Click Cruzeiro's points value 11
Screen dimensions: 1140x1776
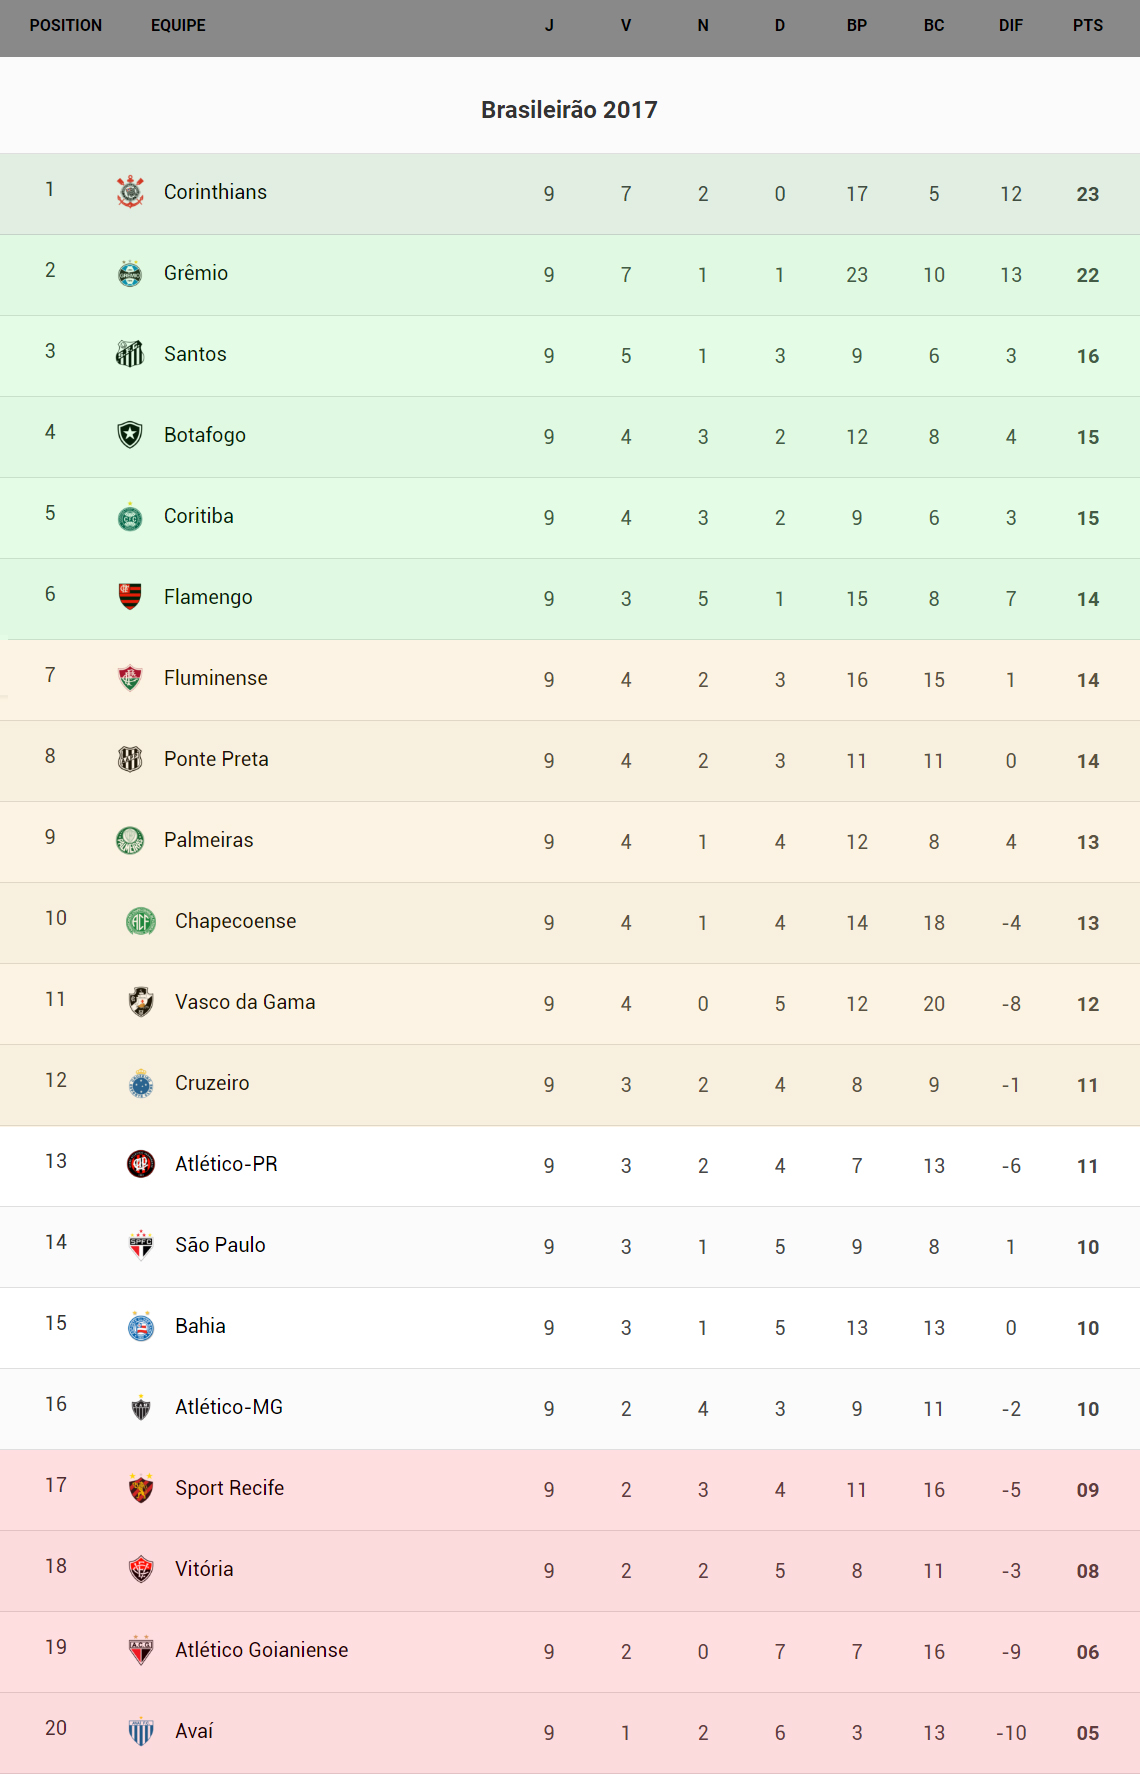coord(1087,1085)
